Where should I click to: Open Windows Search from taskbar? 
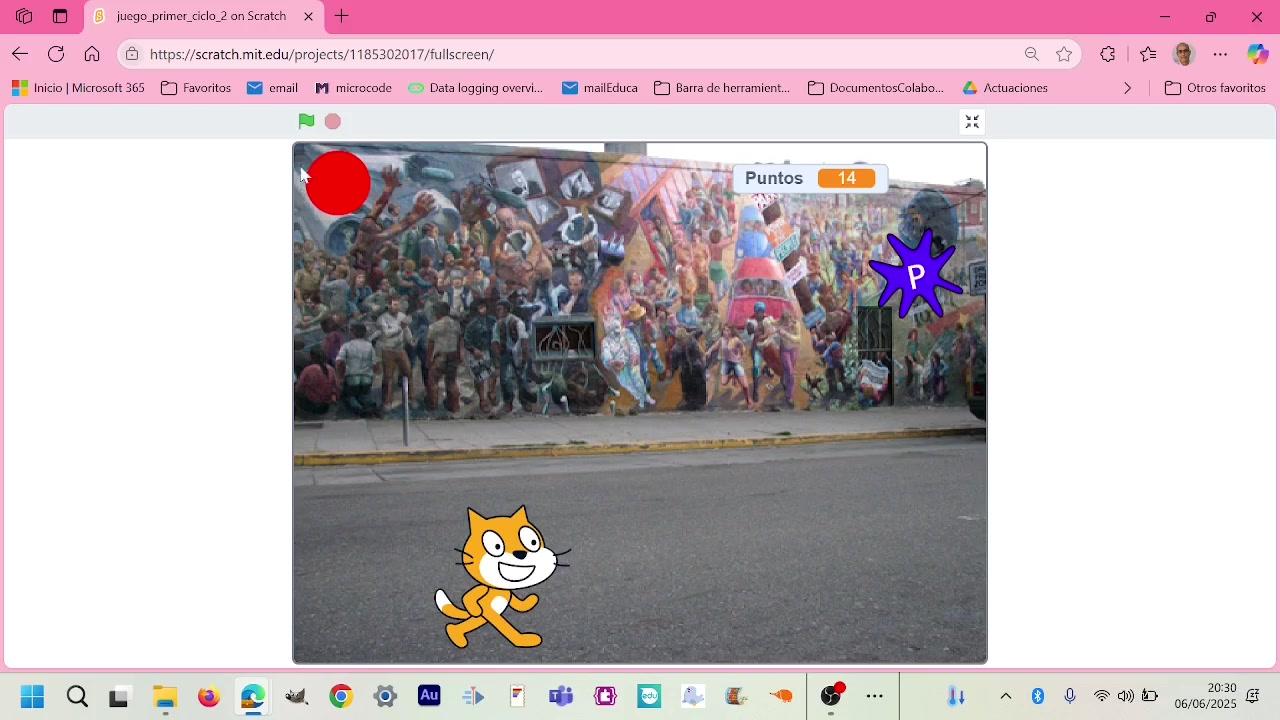coord(77,696)
